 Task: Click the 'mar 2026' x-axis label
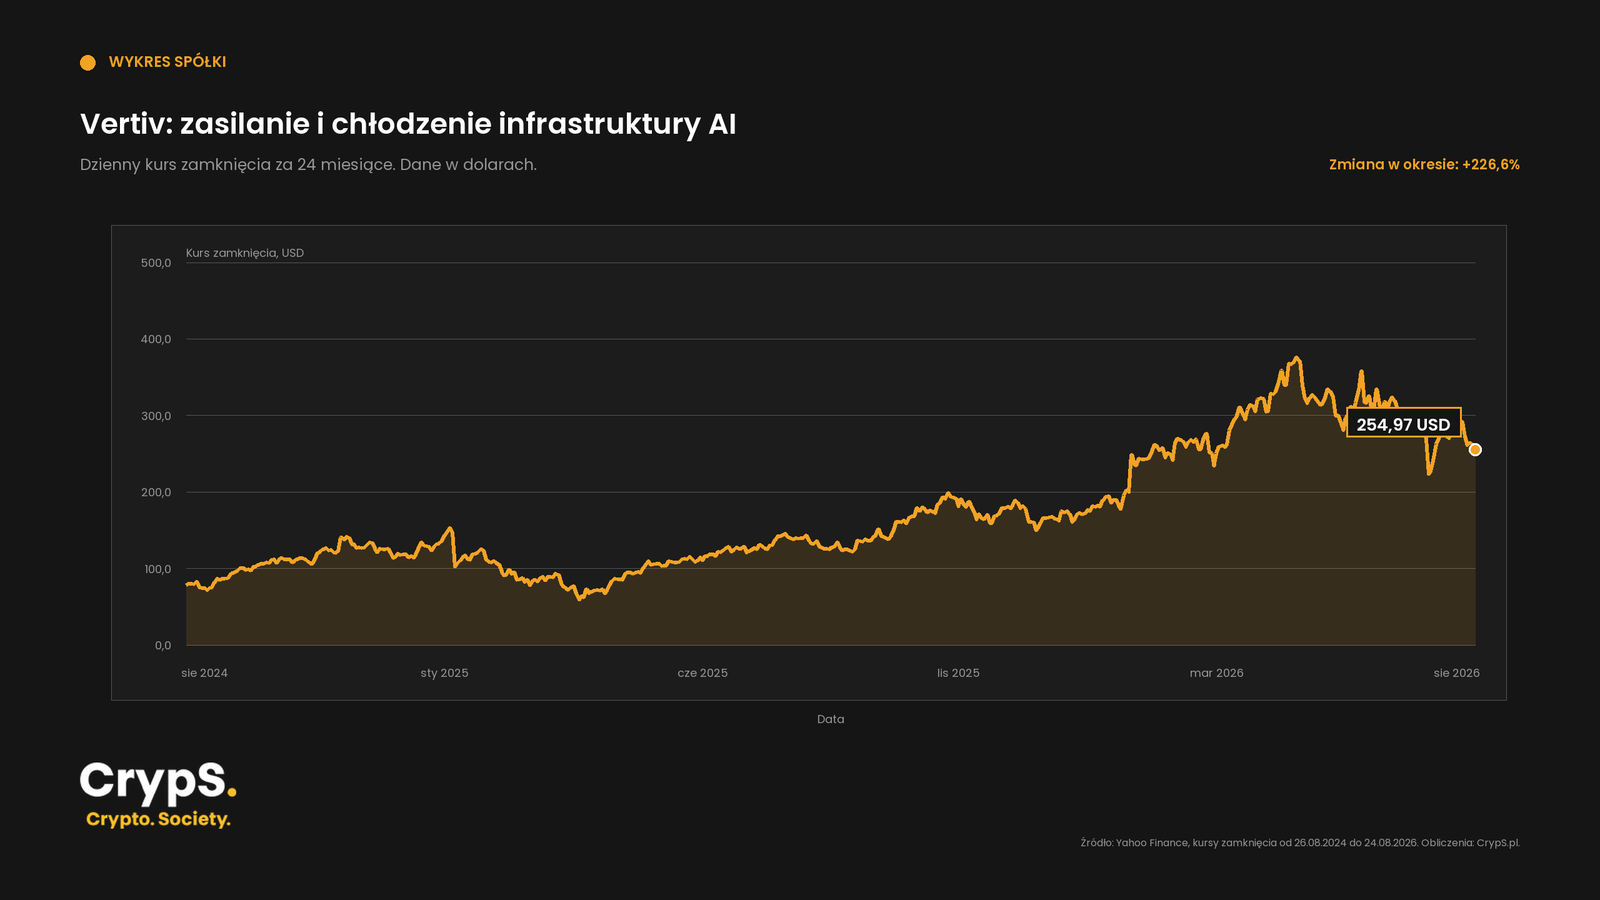click(1216, 673)
